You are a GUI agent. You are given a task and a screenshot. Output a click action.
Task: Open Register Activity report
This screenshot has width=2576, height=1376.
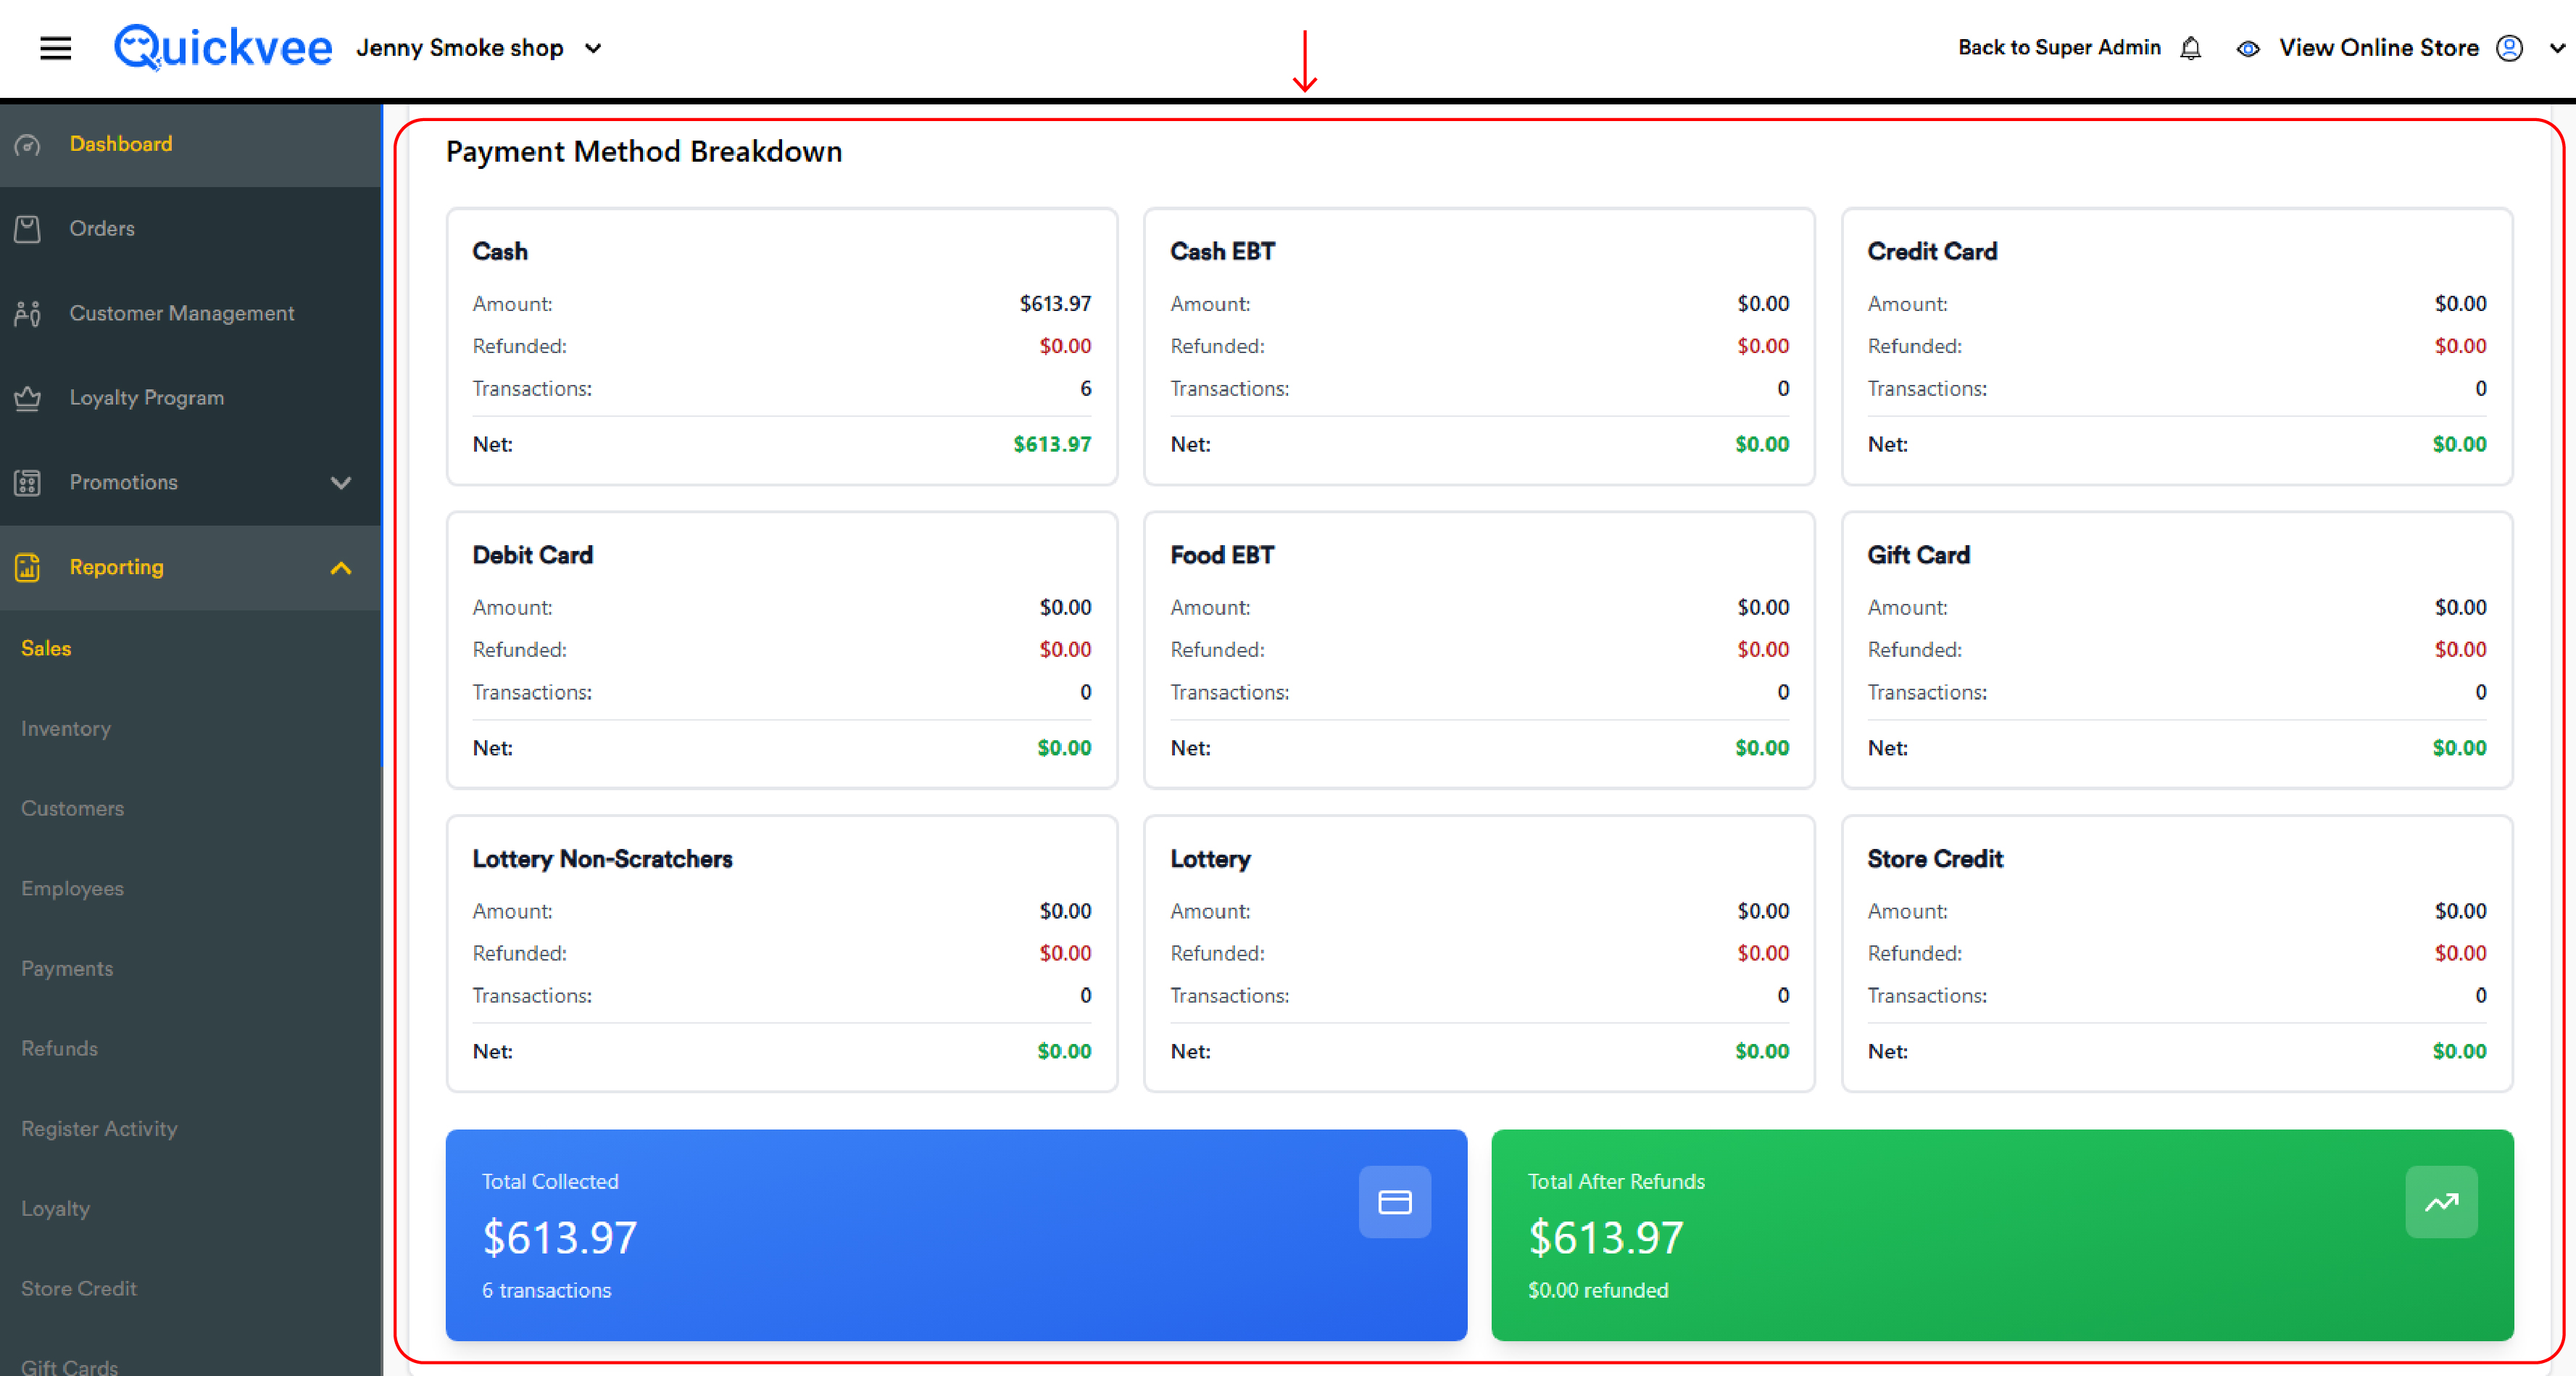click(99, 1128)
